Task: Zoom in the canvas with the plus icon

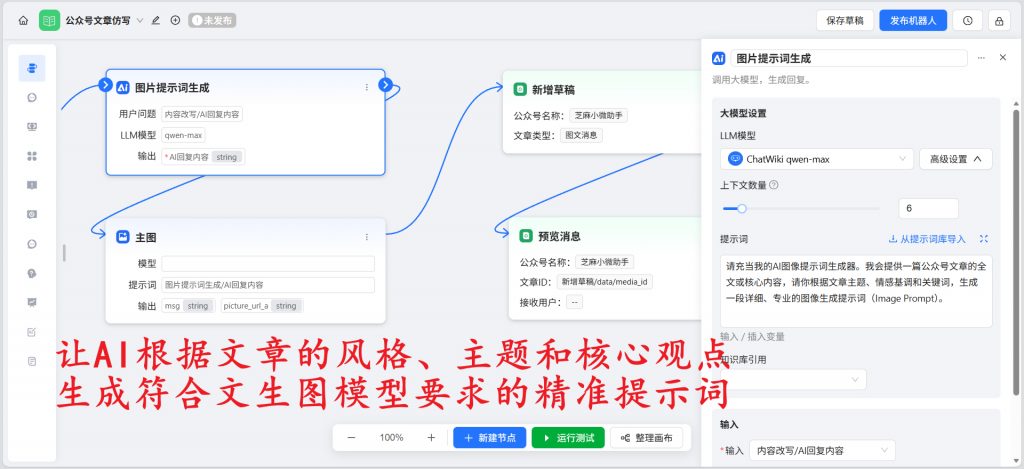Action: click(431, 438)
